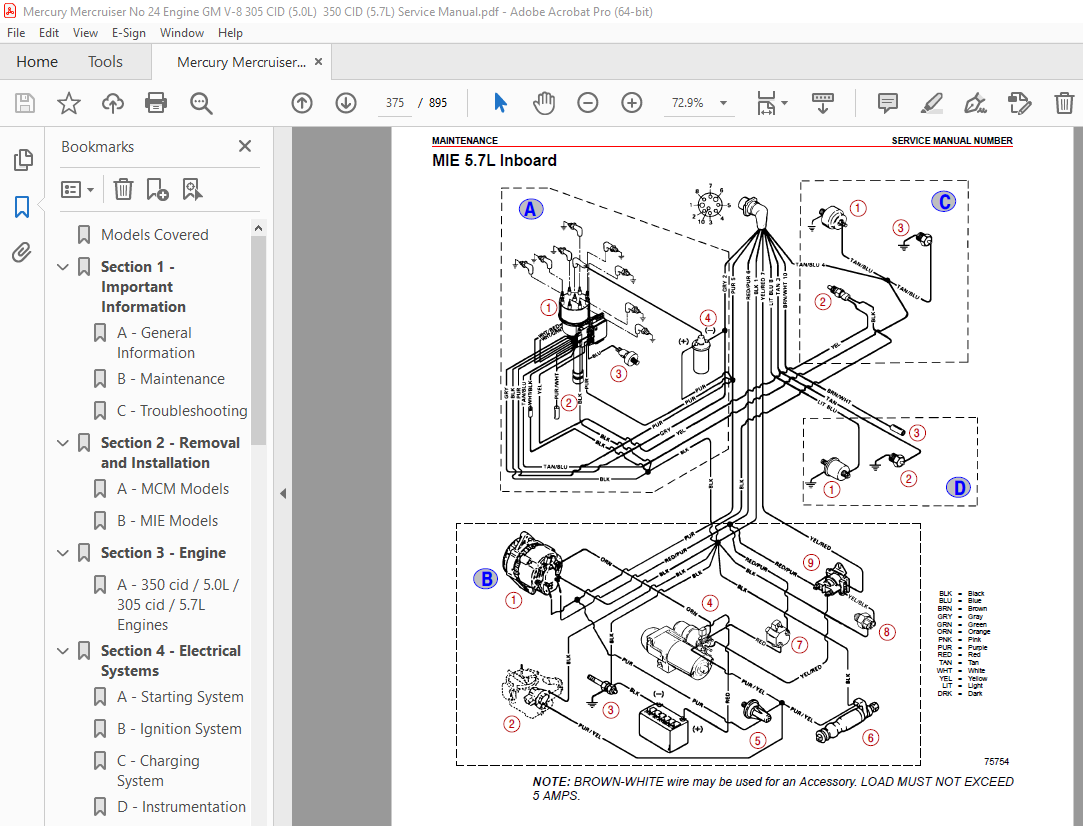Image resolution: width=1083 pixels, height=826 pixels.
Task: Switch to the Tools tab
Action: [x=105, y=62]
